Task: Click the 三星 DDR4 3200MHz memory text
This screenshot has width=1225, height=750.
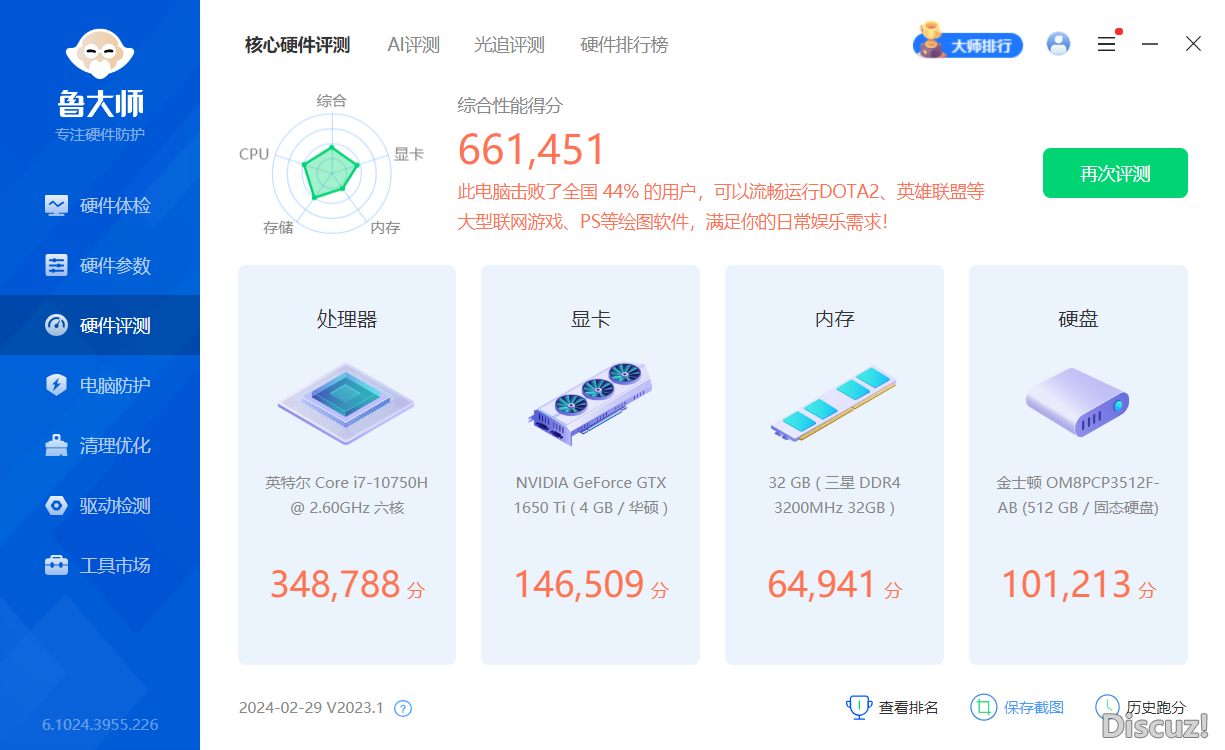Action: 835,495
